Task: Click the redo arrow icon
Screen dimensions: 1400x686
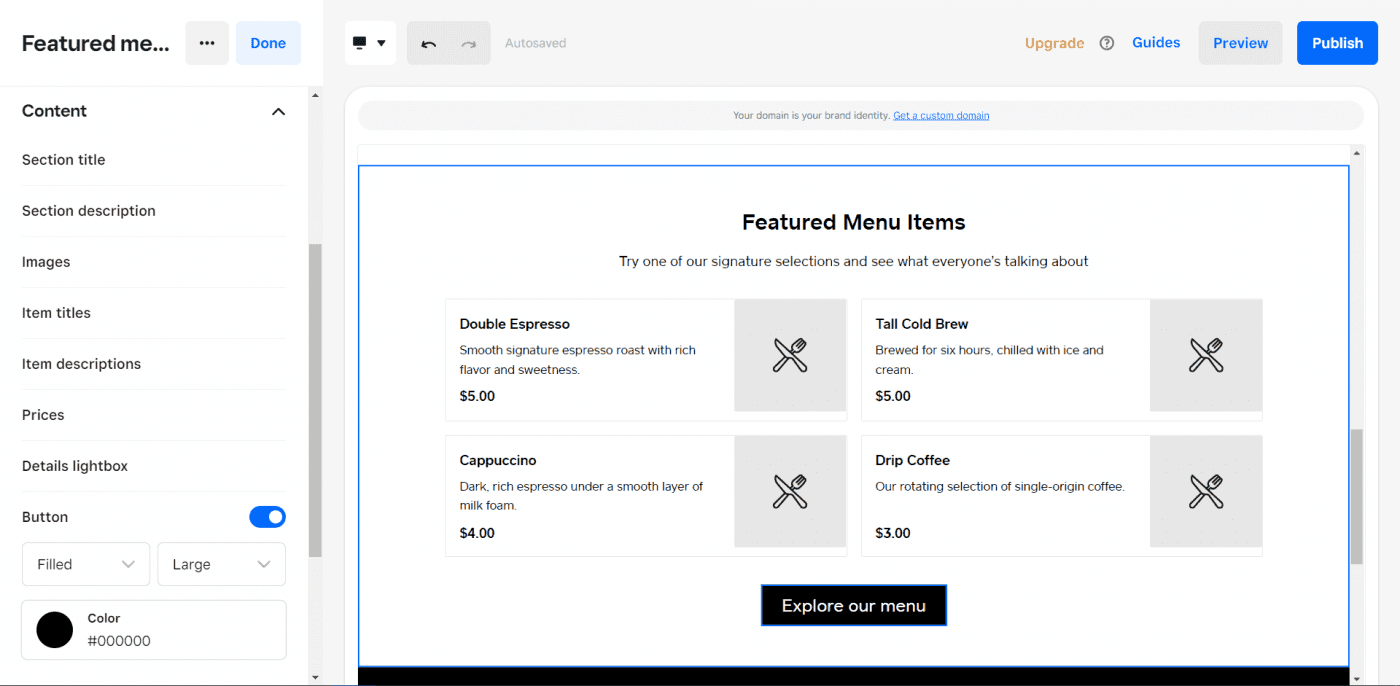Action: [469, 43]
